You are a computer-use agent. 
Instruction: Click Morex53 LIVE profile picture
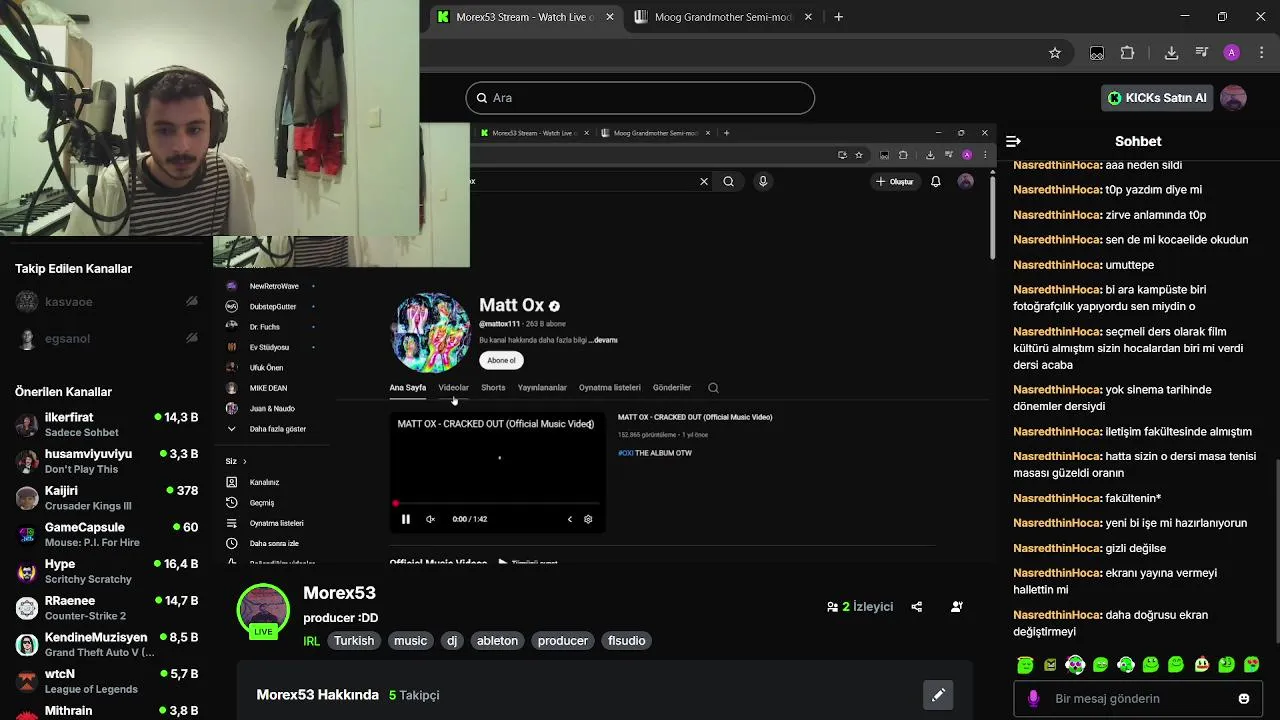click(x=263, y=610)
